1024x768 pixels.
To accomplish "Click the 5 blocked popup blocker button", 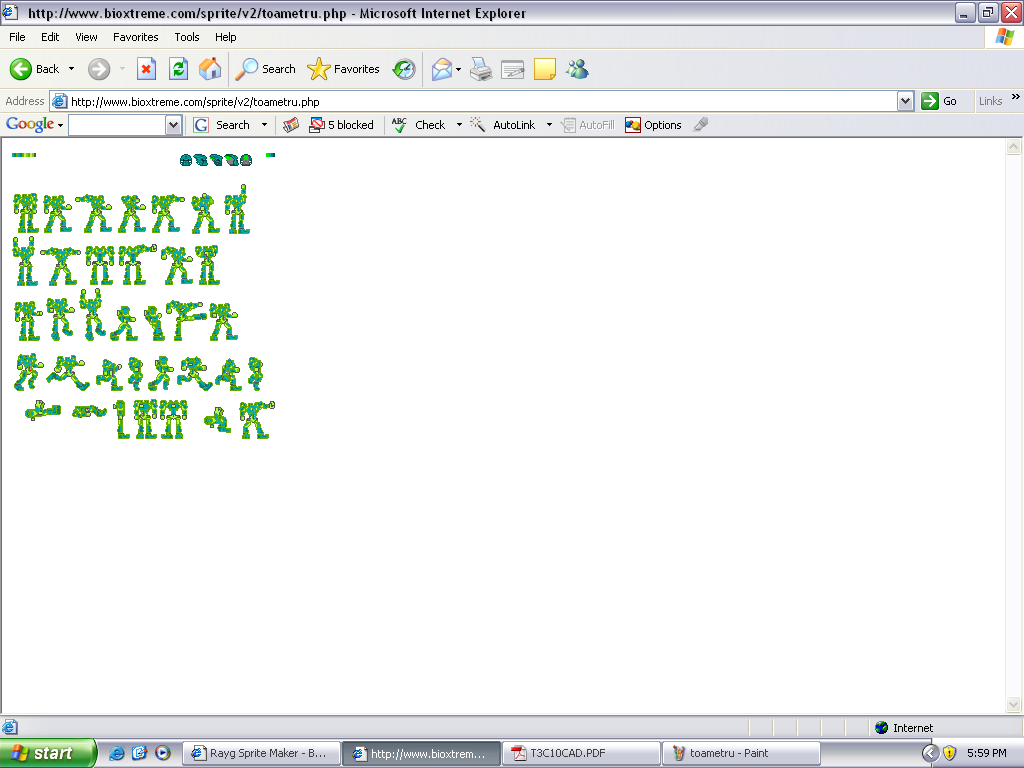I will (341, 125).
